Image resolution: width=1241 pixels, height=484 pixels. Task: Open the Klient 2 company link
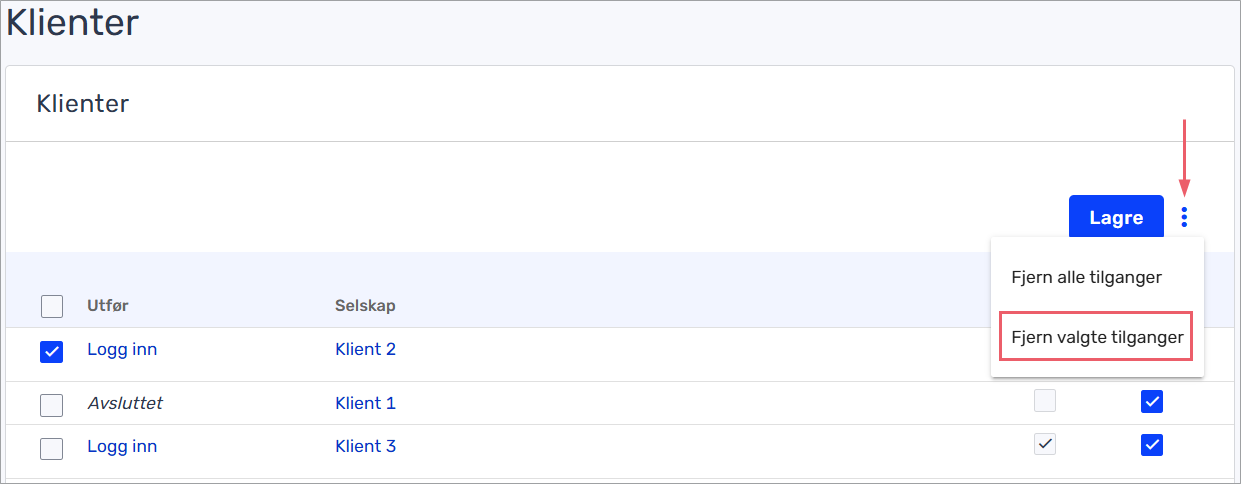point(365,350)
